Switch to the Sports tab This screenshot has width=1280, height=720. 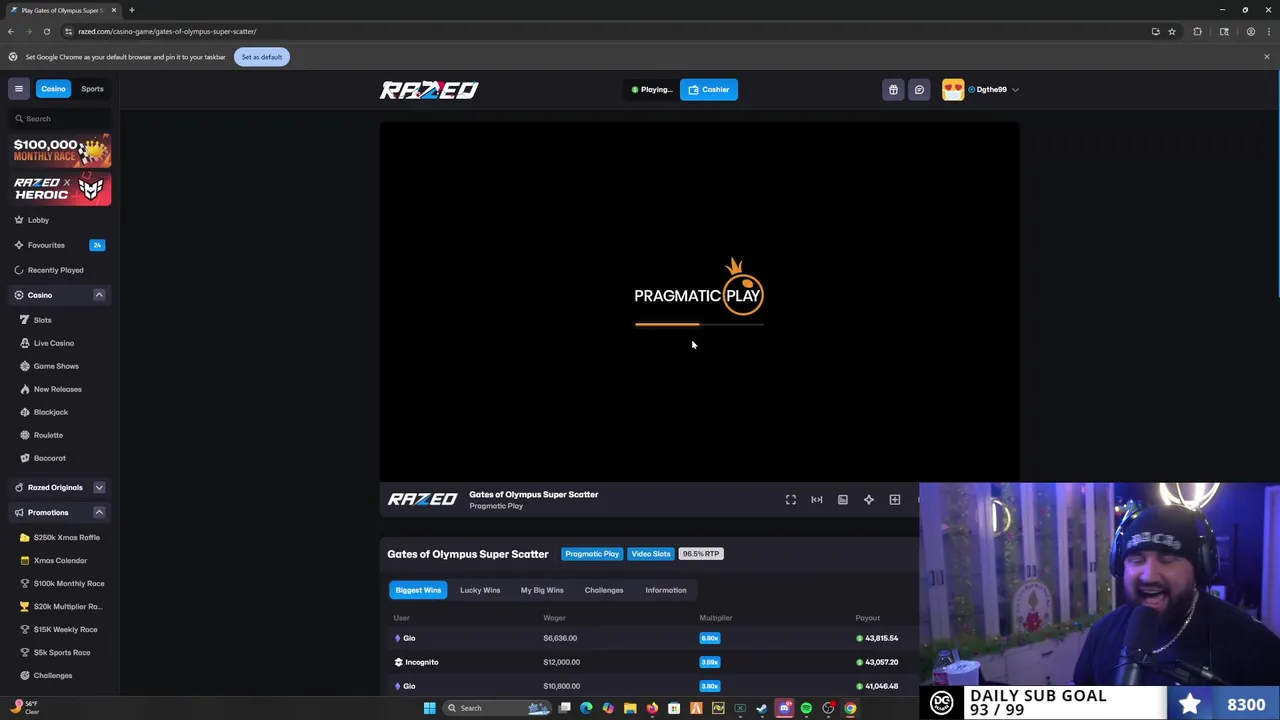pos(92,89)
